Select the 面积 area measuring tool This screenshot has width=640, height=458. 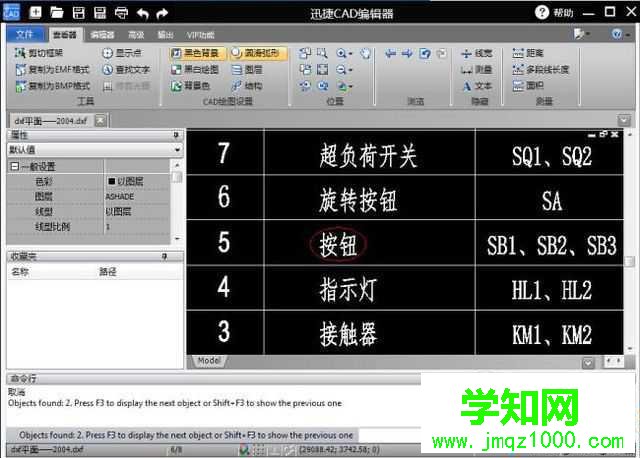click(528, 86)
